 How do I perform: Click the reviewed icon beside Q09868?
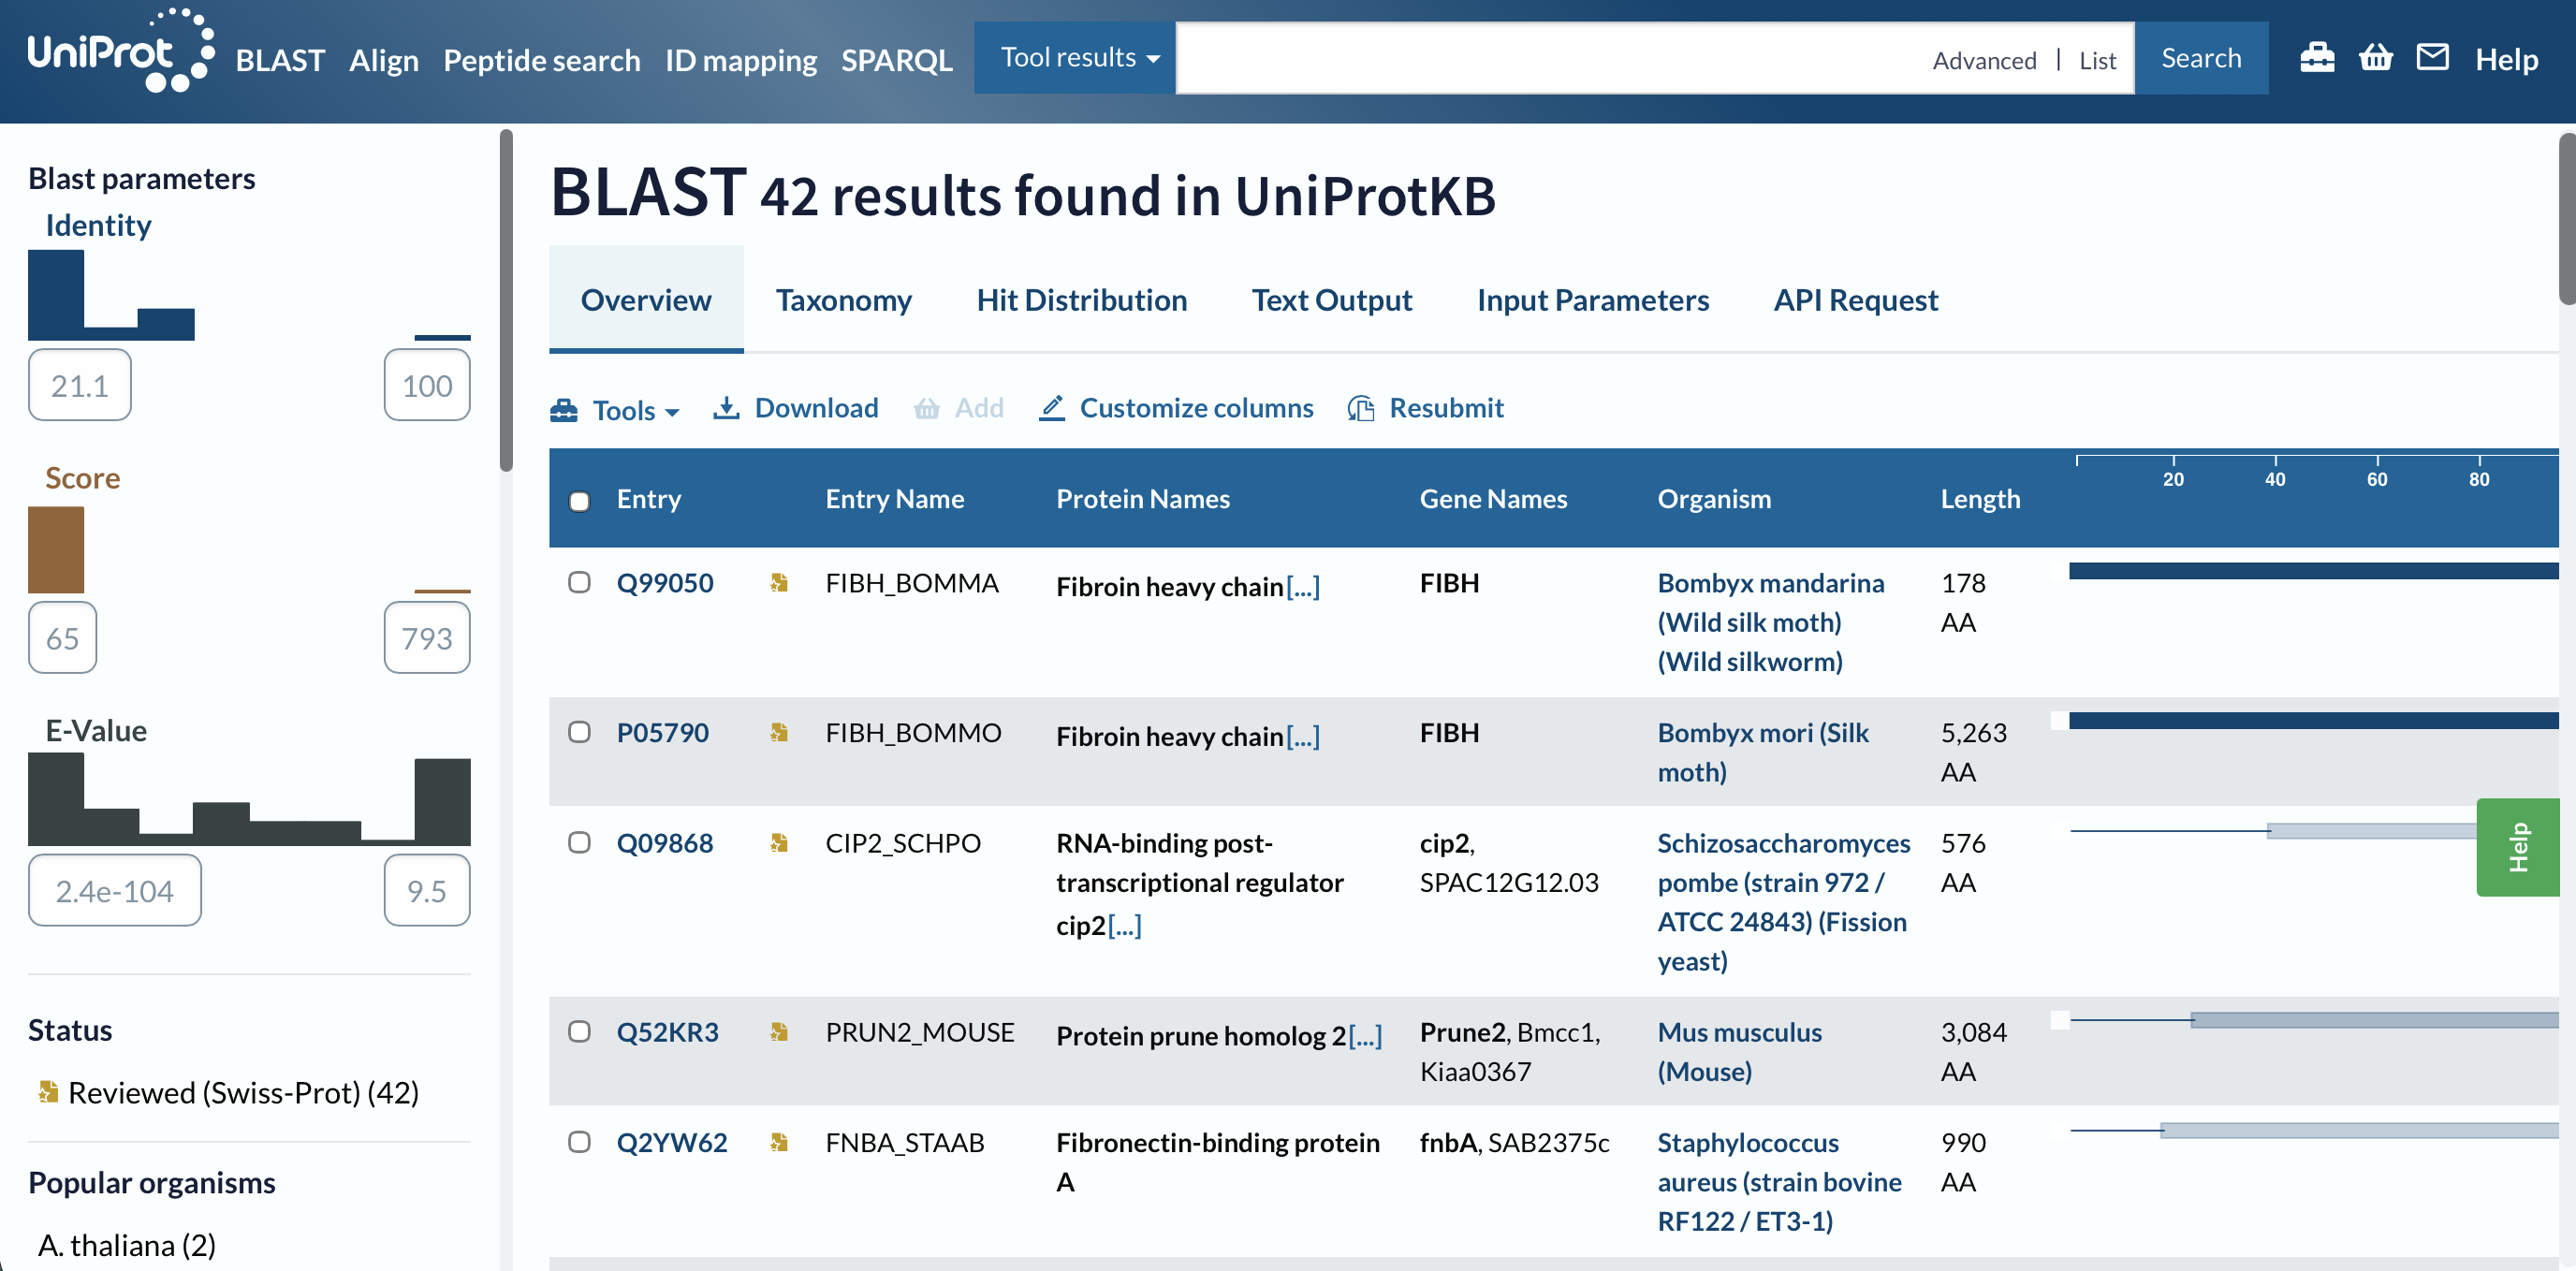779,843
